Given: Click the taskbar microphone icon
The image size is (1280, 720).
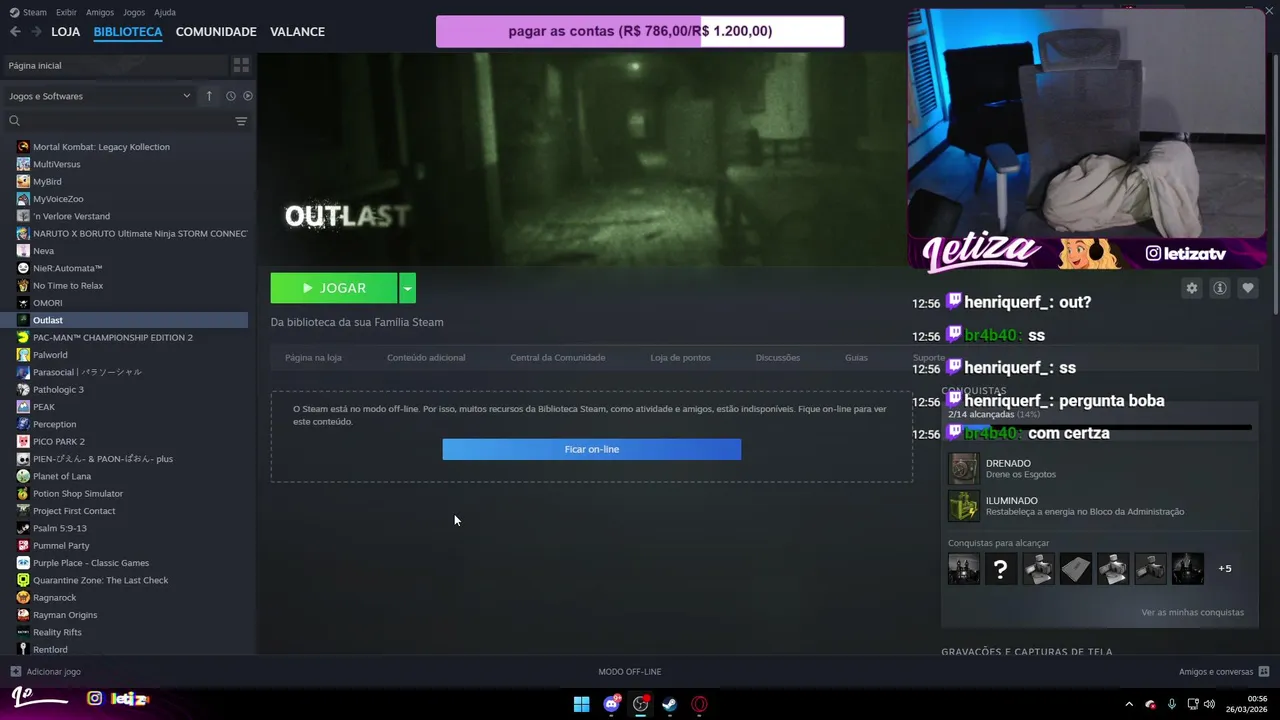Looking at the screenshot, I should (1172, 704).
